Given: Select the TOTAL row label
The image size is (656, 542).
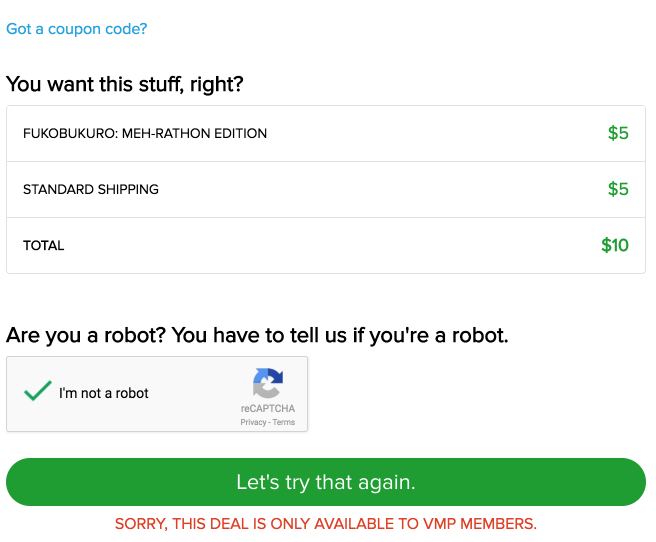Looking at the screenshot, I should pyautogui.click(x=44, y=245).
